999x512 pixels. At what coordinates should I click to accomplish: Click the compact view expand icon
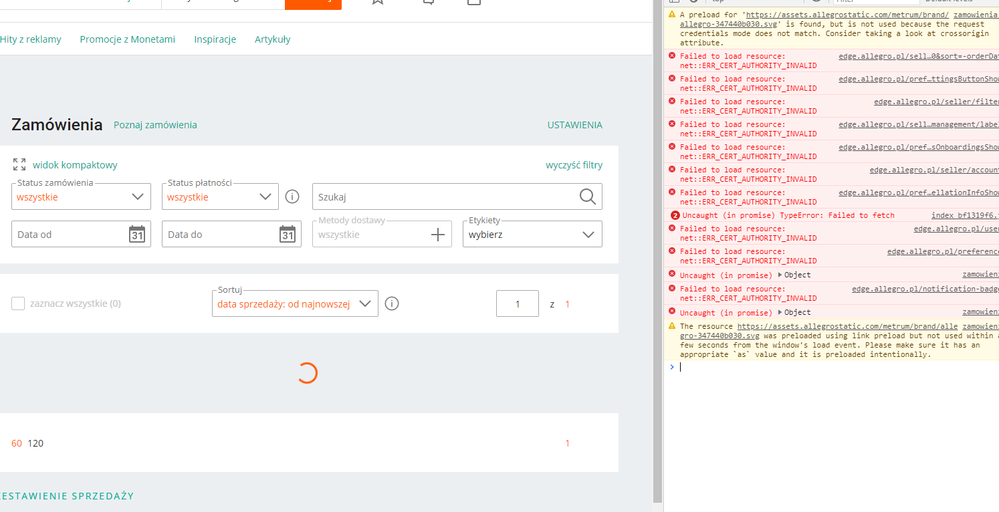(19, 165)
